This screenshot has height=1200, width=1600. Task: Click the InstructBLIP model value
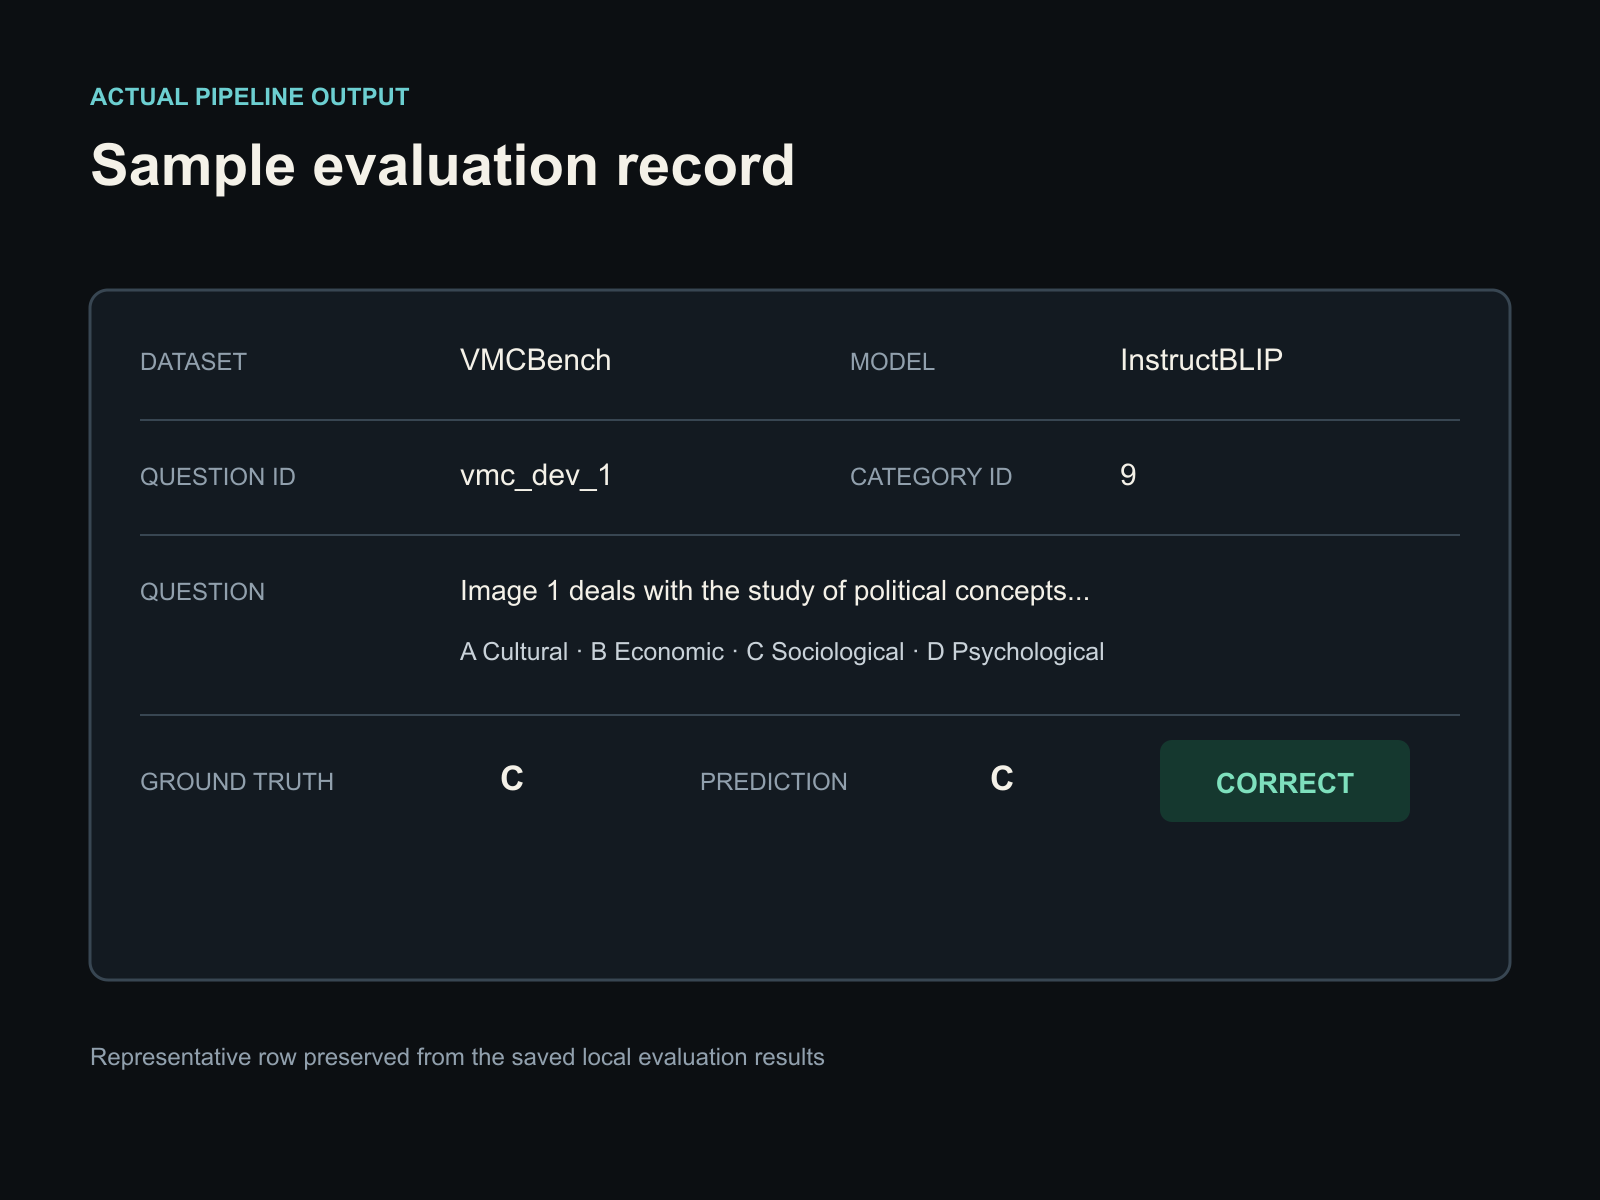pos(1201,360)
